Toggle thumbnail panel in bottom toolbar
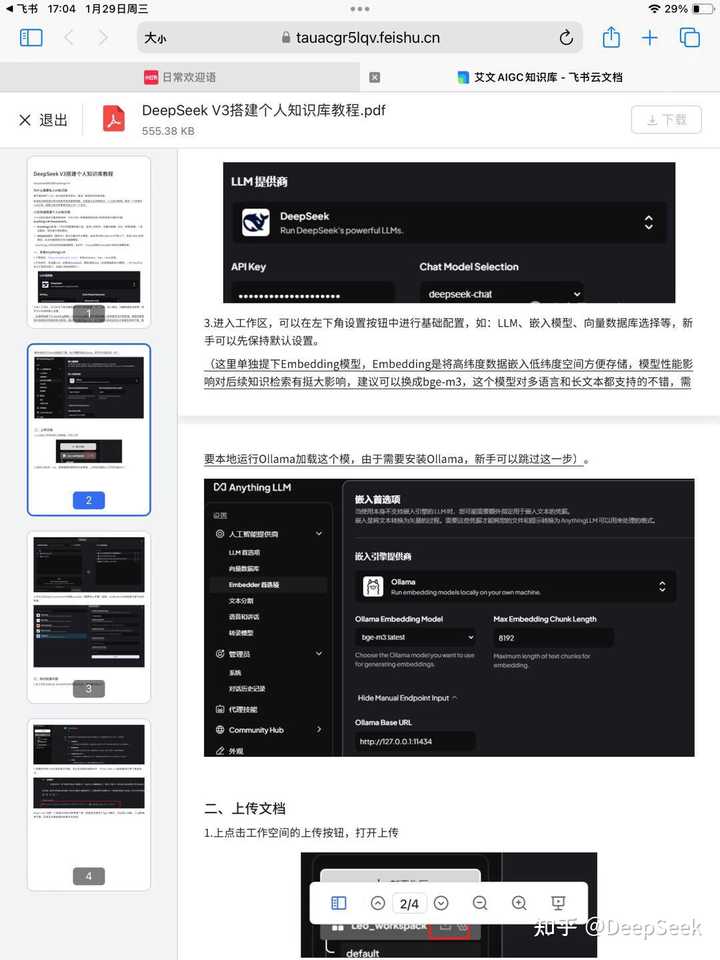Viewport: 720px width, 960px height. coord(339,903)
